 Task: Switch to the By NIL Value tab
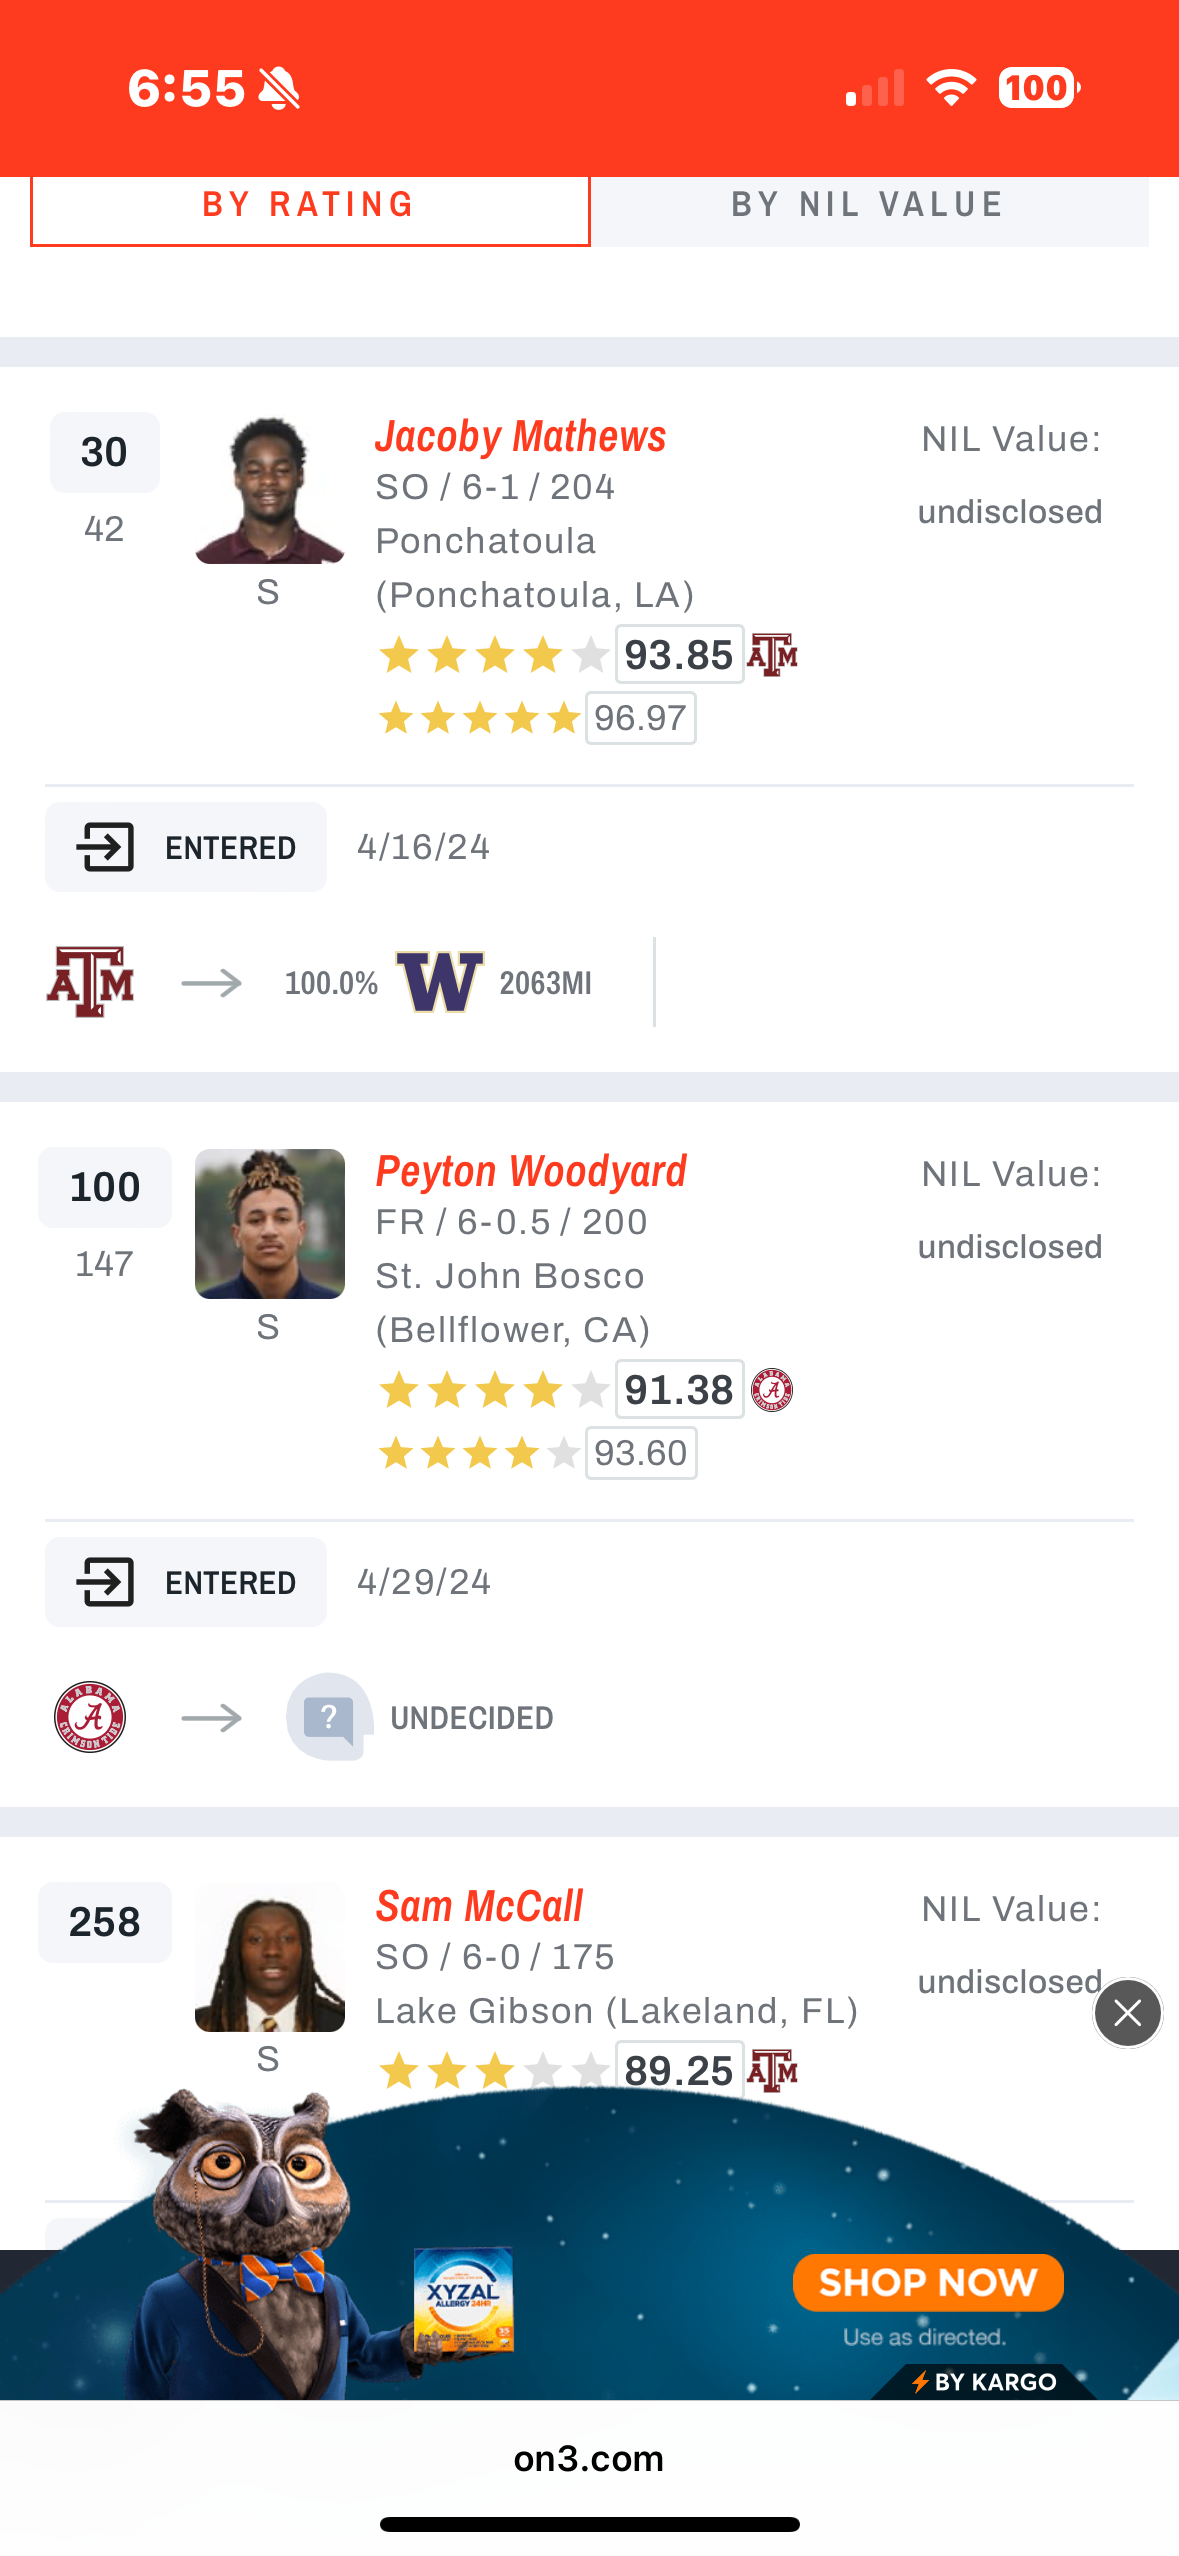pyautogui.click(x=867, y=206)
